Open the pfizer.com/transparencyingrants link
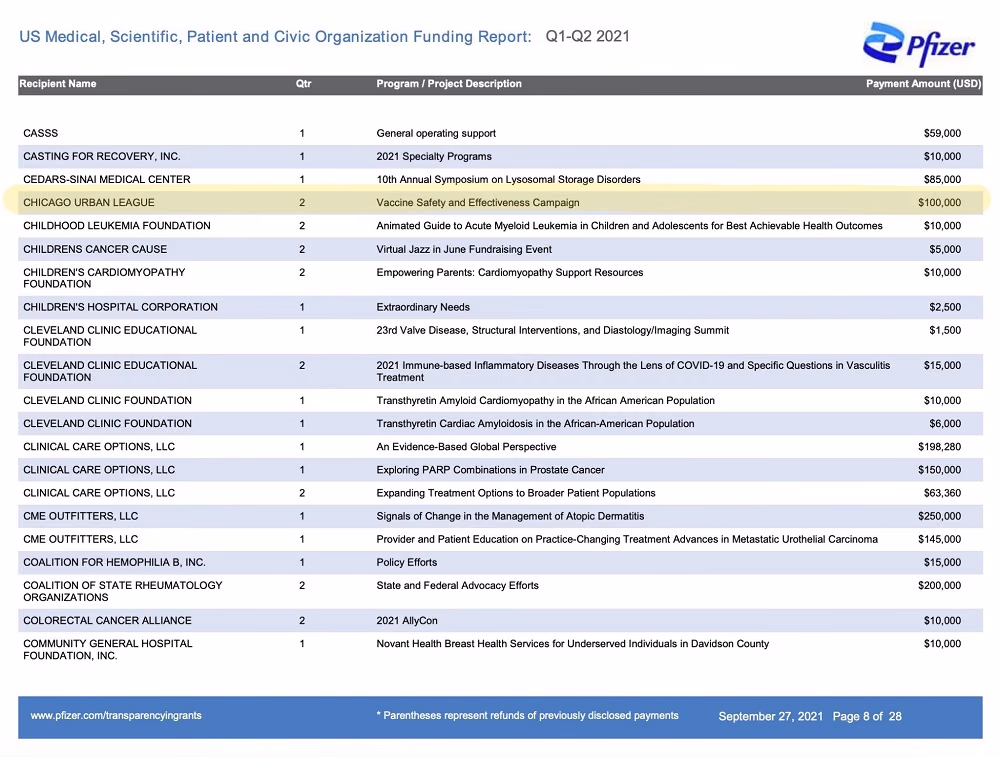The width and height of the screenshot is (1000, 757). point(116,716)
